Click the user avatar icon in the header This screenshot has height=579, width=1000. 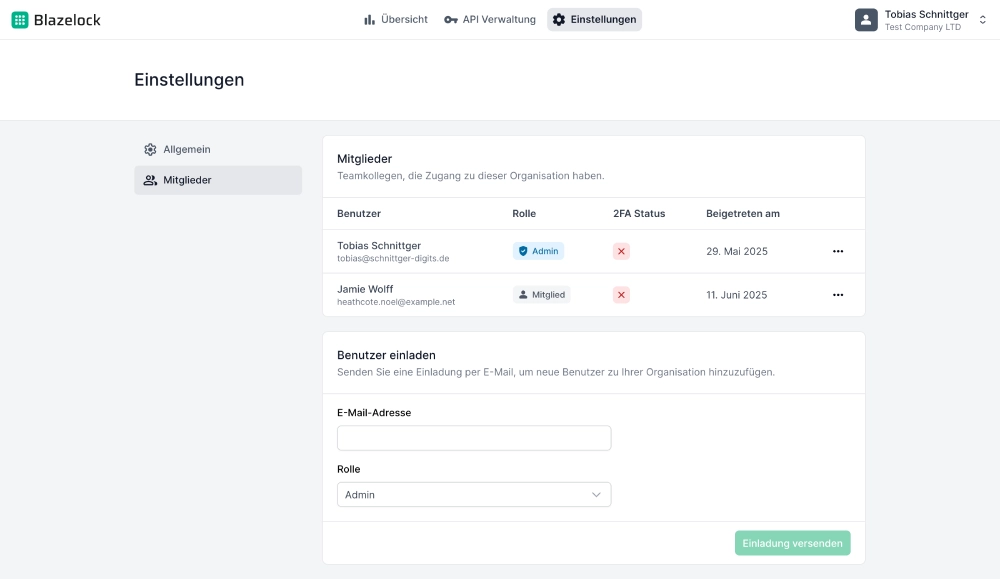[x=865, y=19]
